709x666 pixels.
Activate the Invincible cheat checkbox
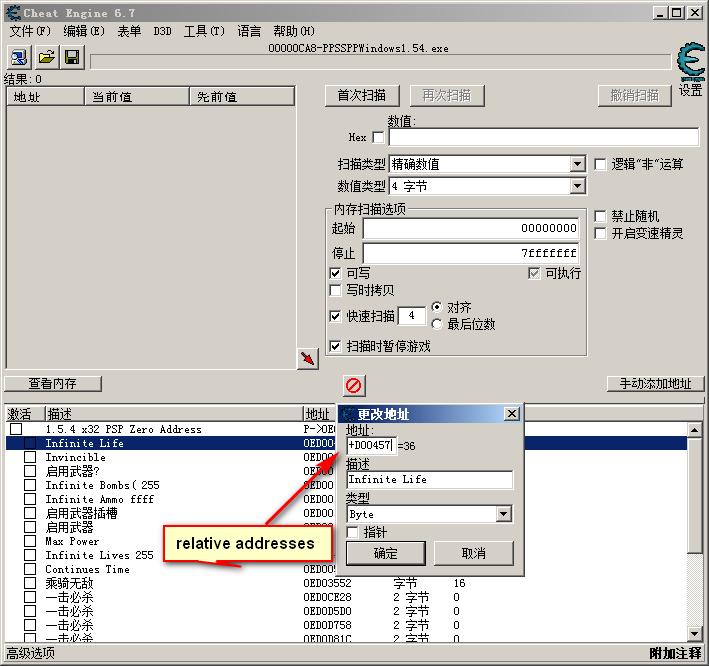coord(30,457)
